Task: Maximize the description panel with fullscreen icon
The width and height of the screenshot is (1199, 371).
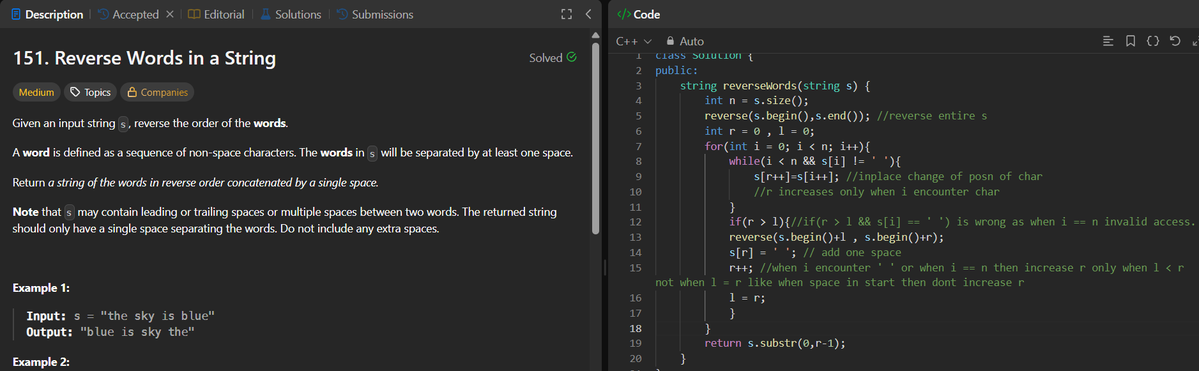Action: (x=567, y=14)
